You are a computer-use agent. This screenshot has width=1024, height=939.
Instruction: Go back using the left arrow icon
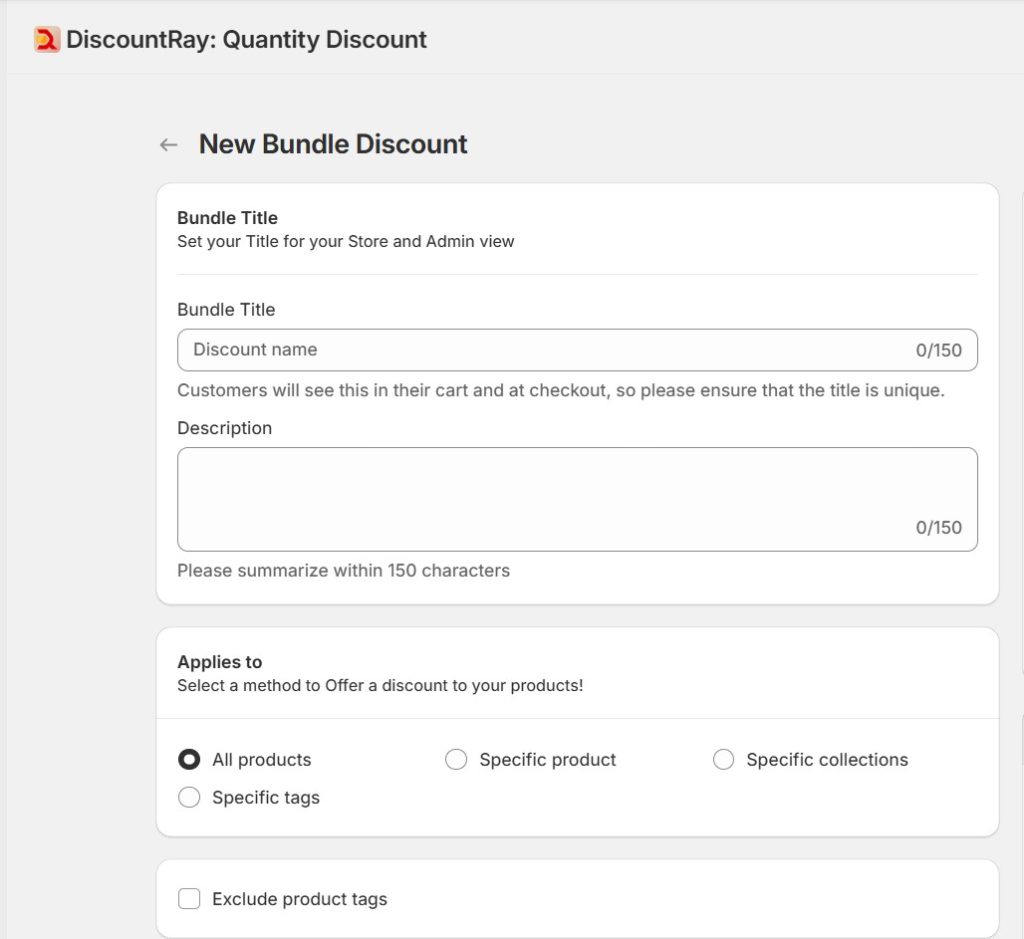point(169,145)
